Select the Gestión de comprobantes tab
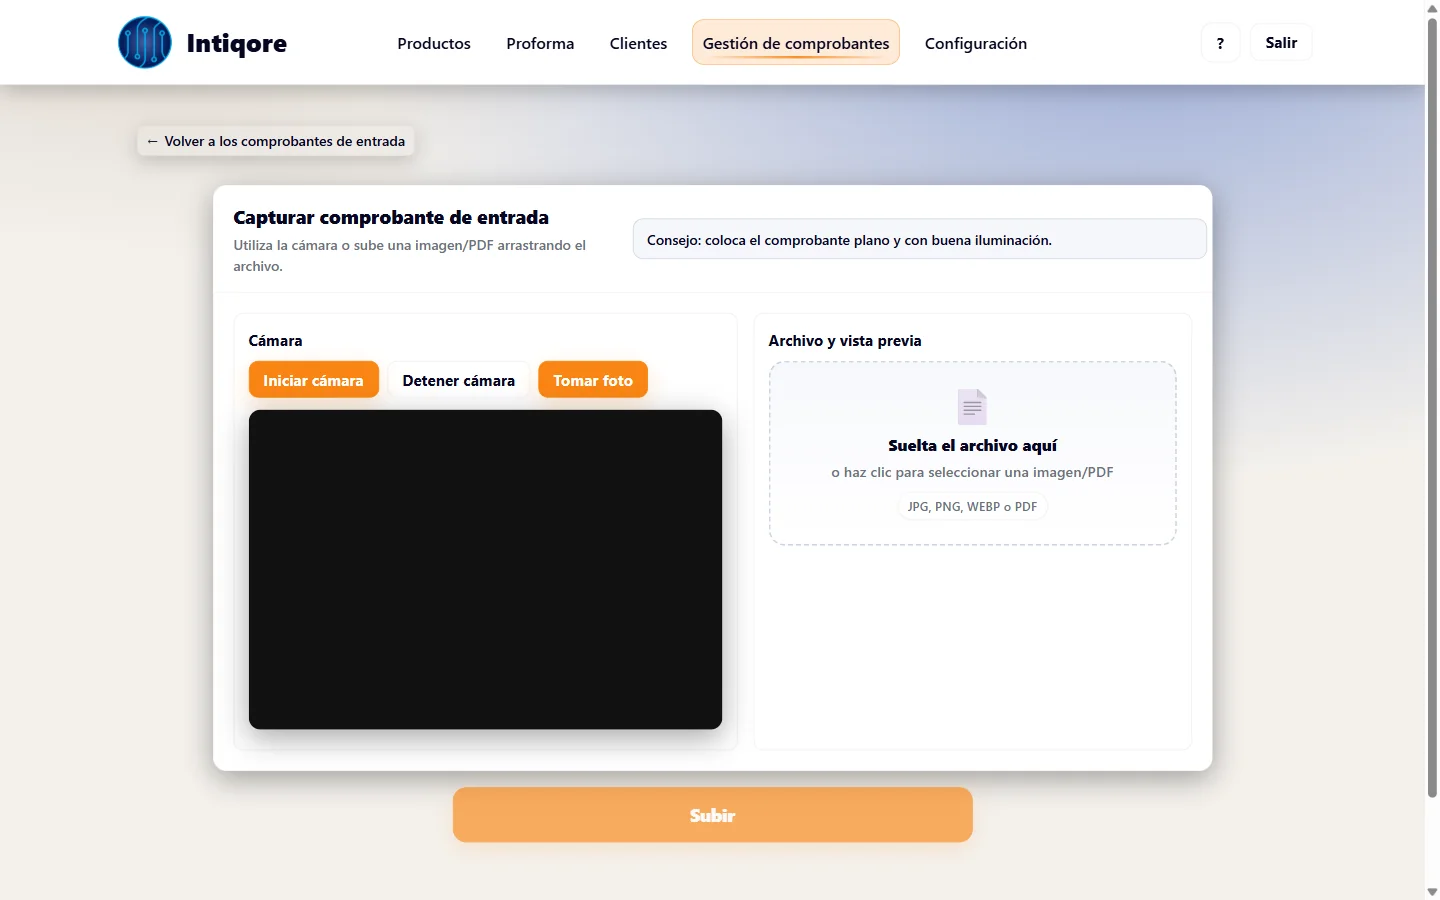This screenshot has height=900, width=1440. pyautogui.click(x=796, y=43)
